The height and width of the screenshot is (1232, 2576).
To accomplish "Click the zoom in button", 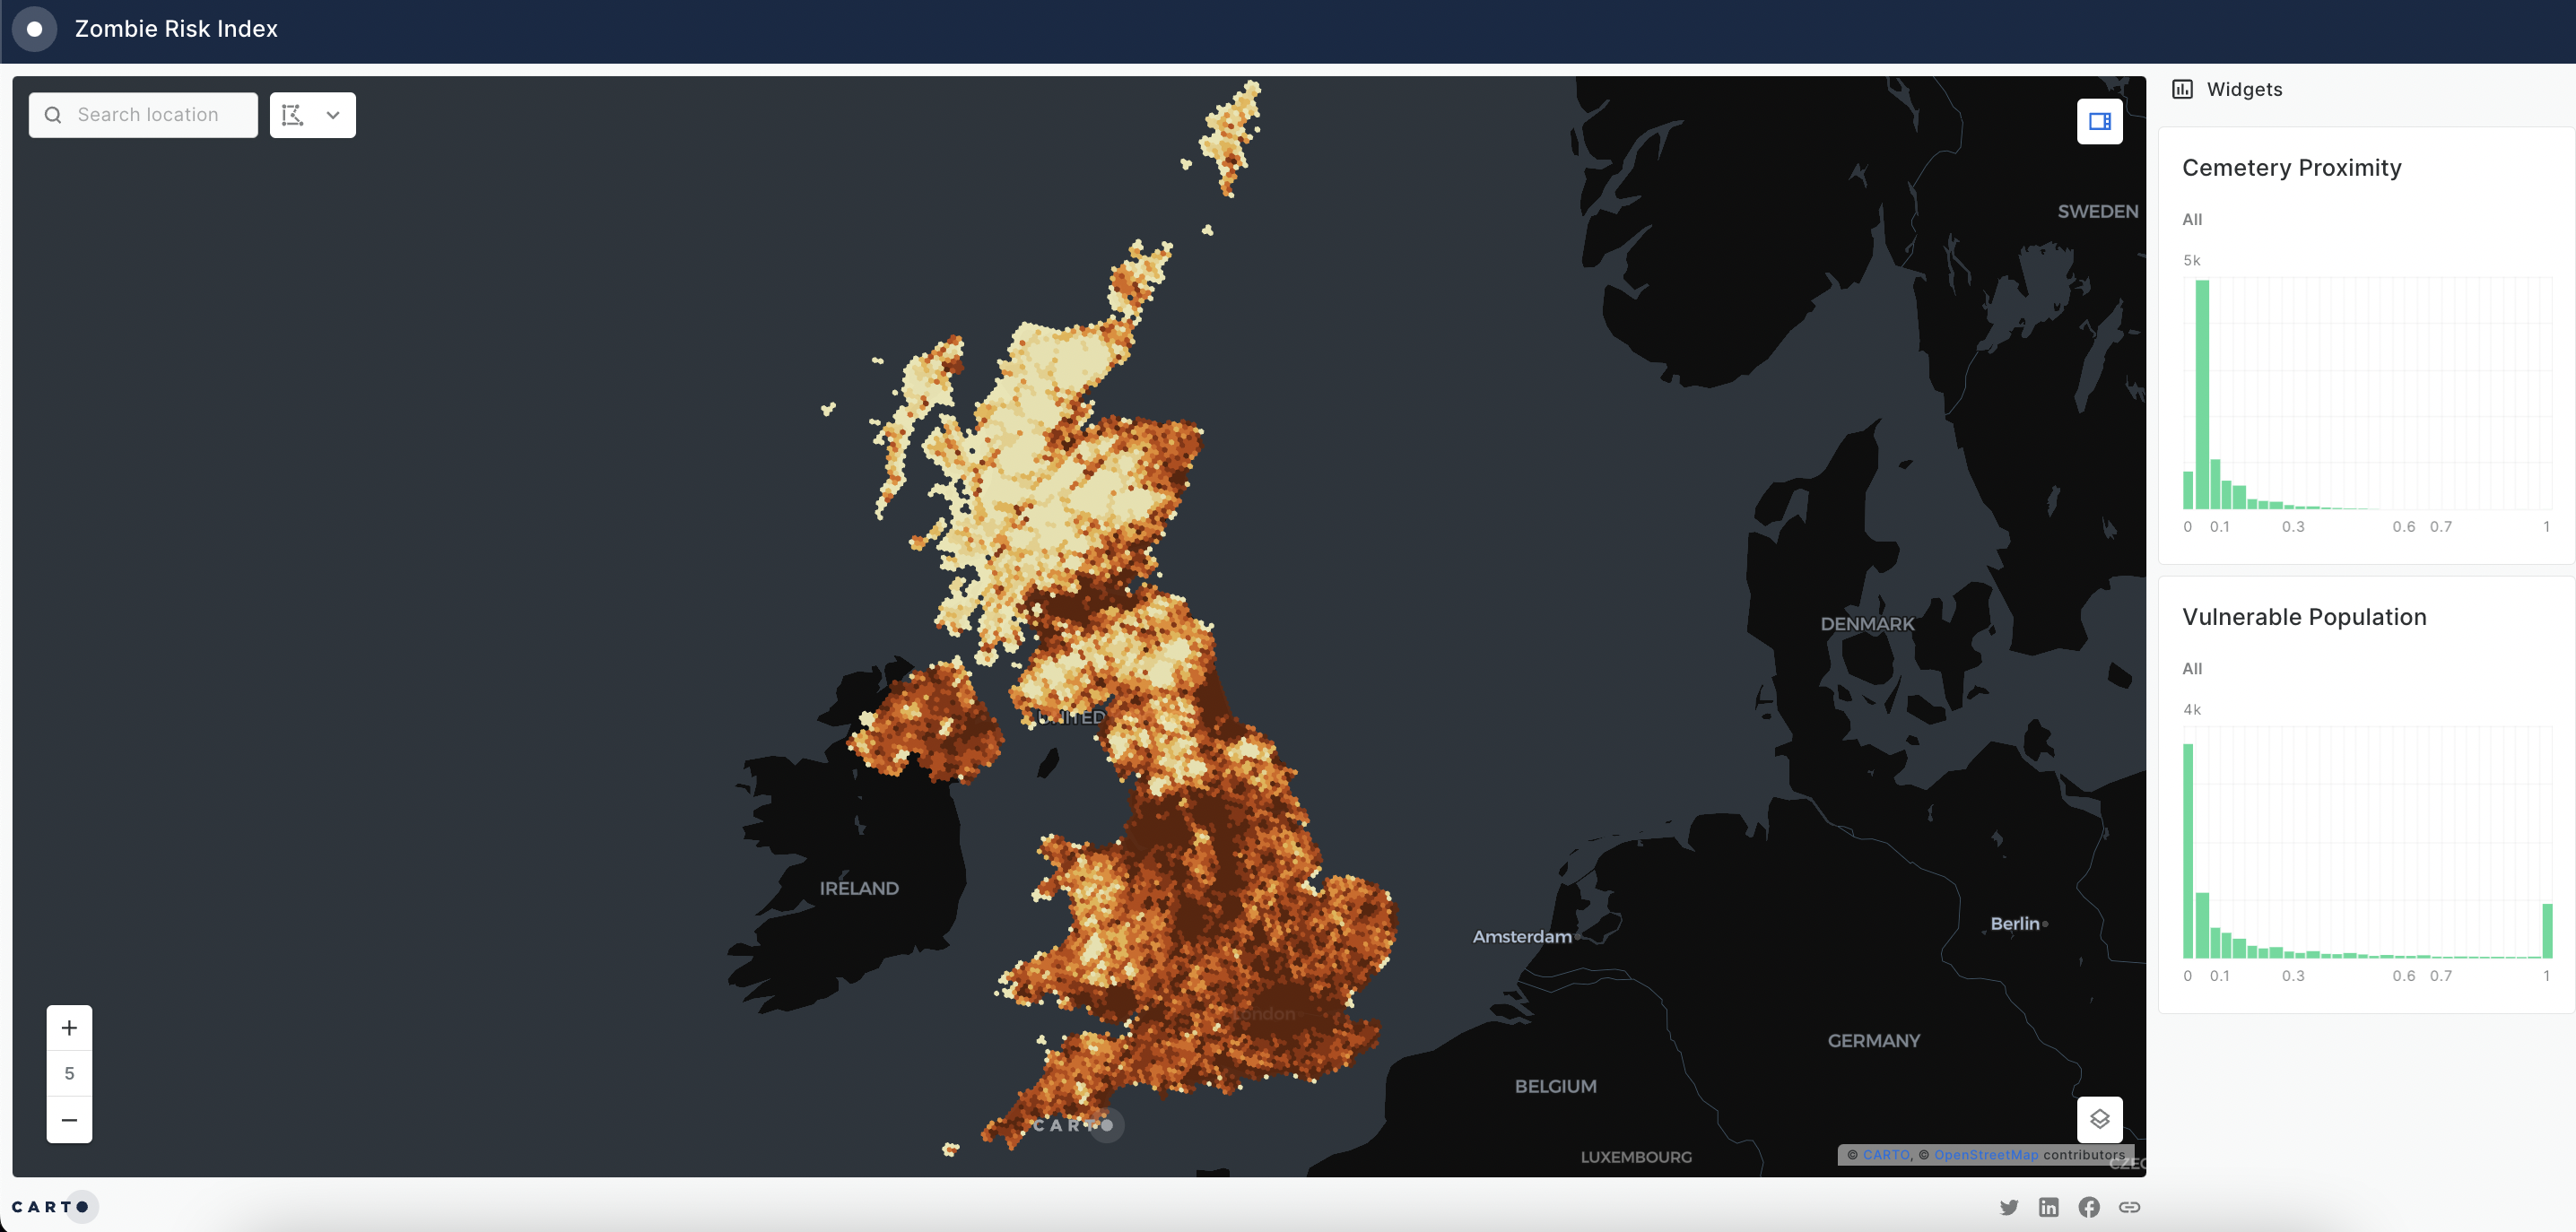I will (69, 1027).
